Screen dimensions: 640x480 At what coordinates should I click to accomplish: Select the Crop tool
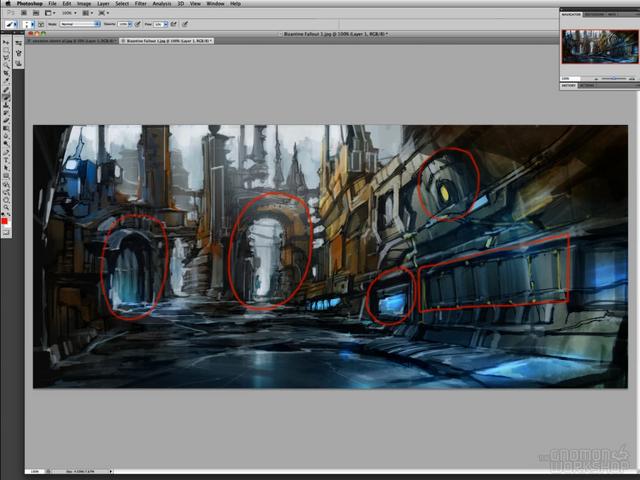[6, 73]
